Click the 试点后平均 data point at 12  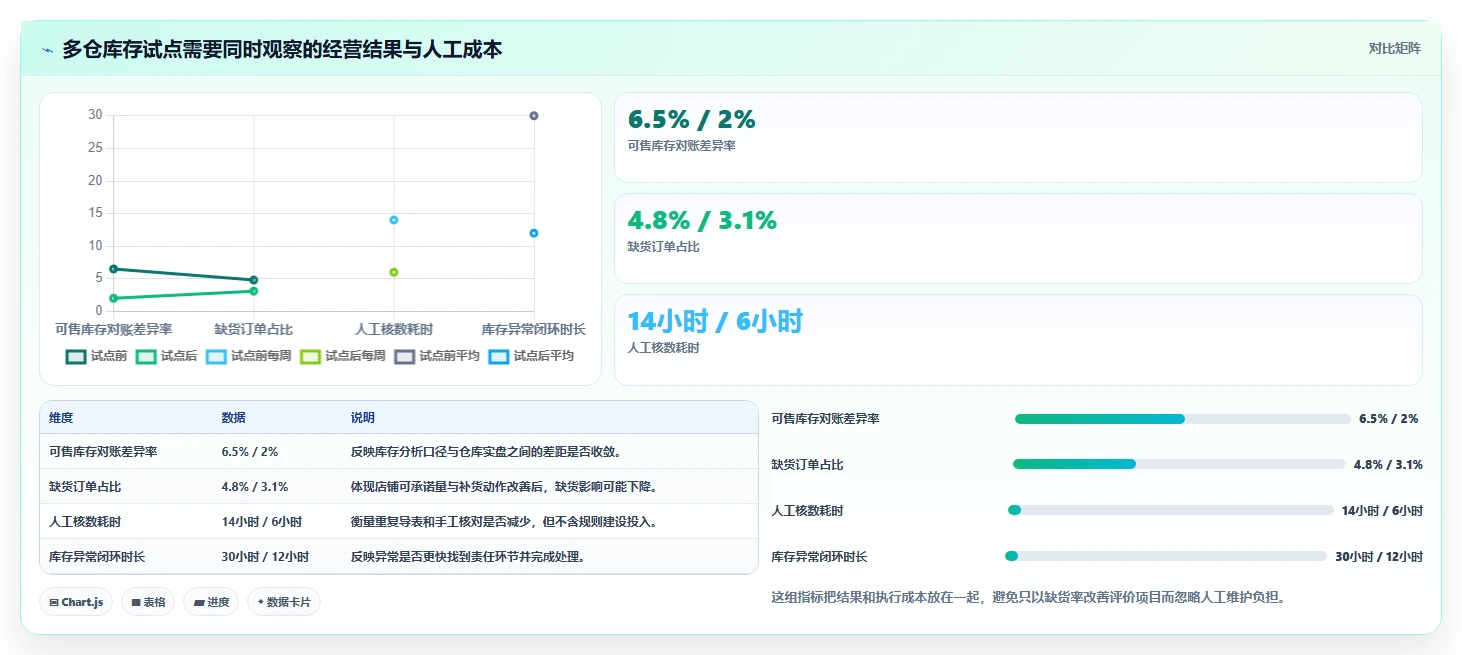click(534, 233)
